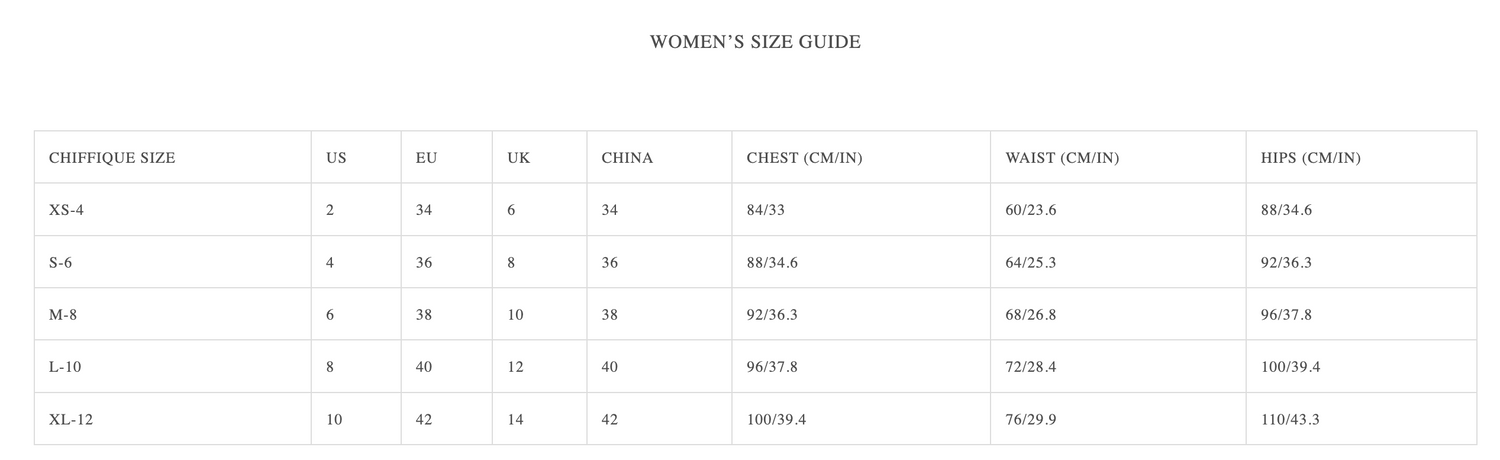This screenshot has height=460, width=1500.
Task: Select the S-6 size row label
Action: pyautogui.click(x=60, y=263)
